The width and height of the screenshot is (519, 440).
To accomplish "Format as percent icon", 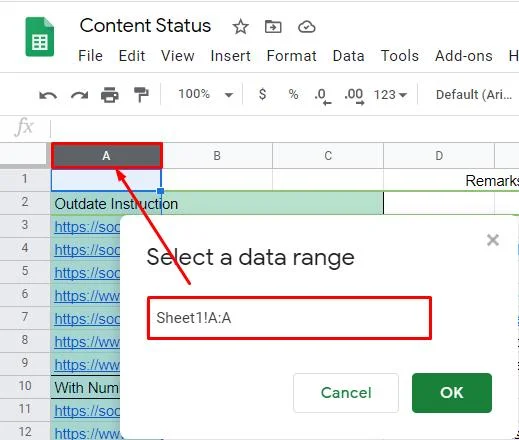I will 293,94.
